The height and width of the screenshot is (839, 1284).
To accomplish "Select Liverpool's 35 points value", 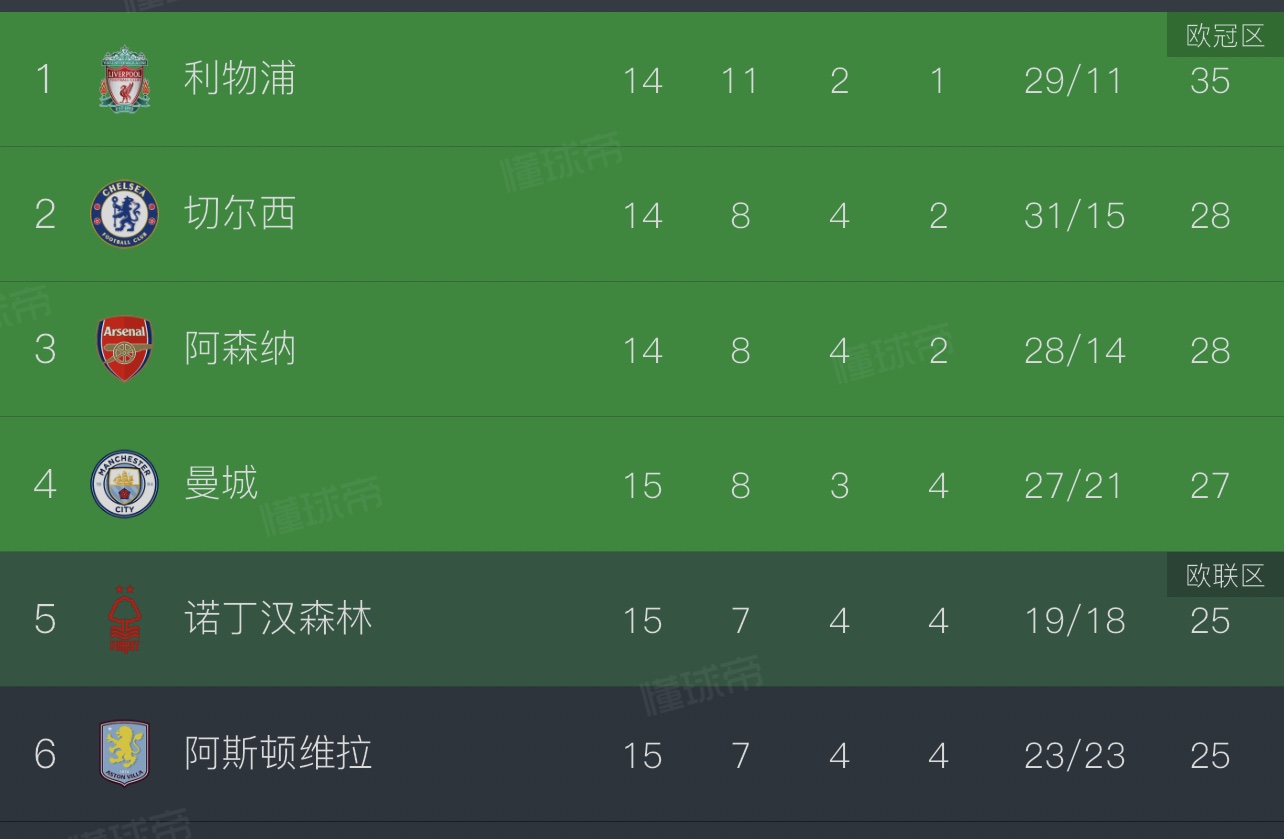I will 1210,80.
